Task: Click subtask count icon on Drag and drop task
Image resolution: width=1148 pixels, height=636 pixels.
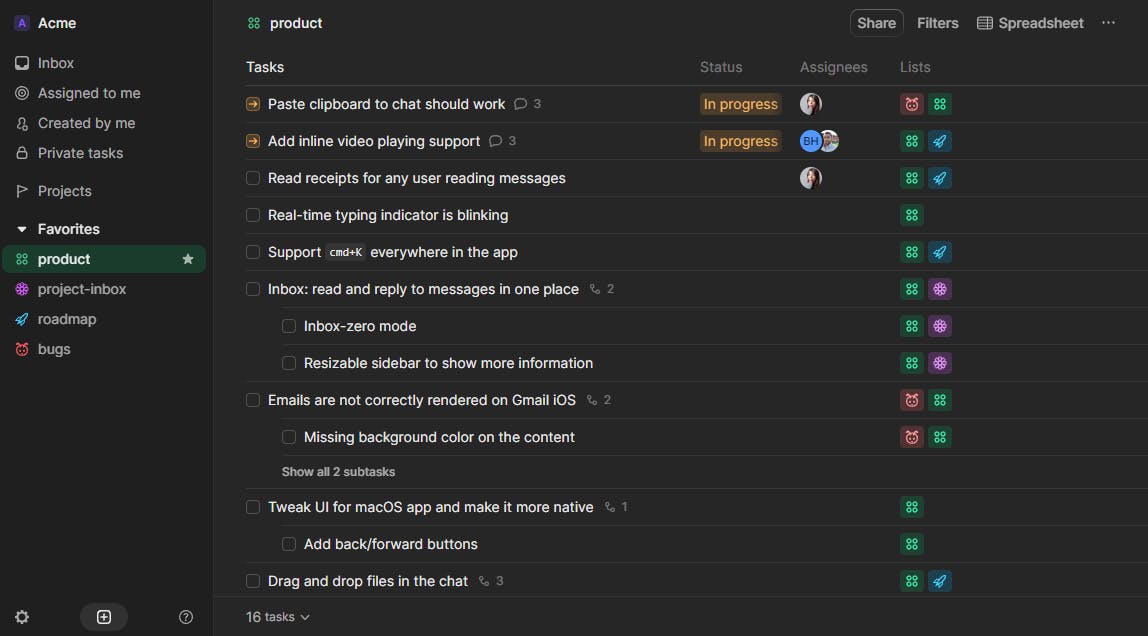Action: pyautogui.click(x=485, y=581)
